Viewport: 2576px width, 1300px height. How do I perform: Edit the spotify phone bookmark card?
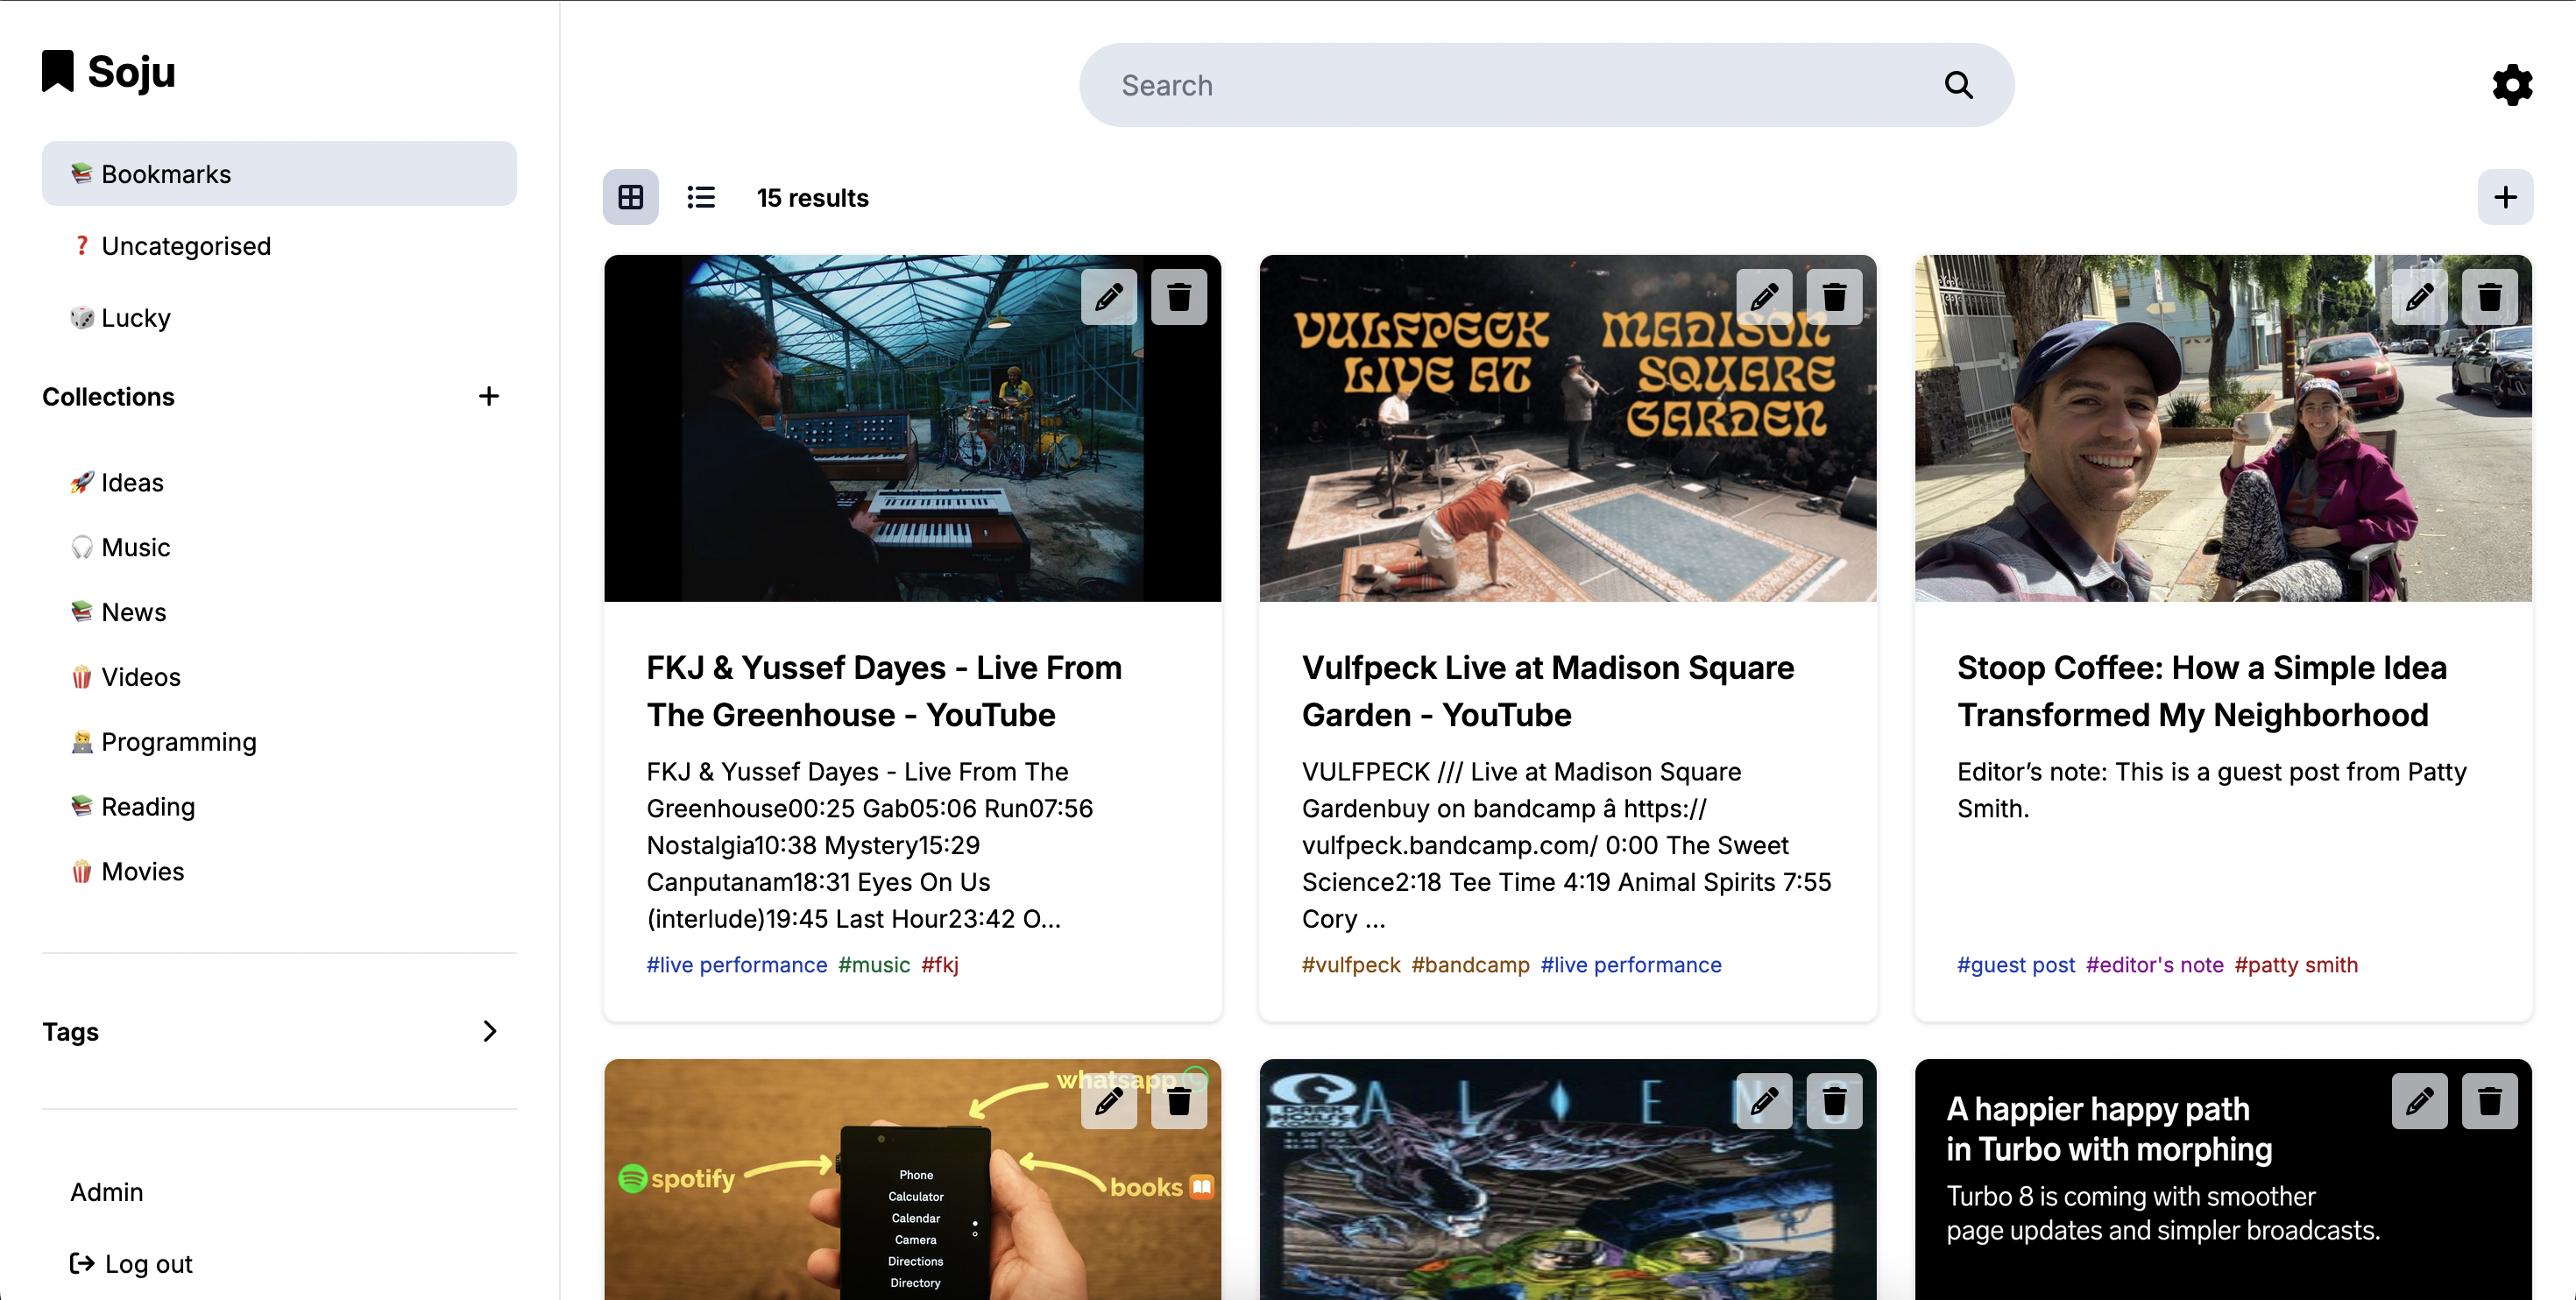(1109, 1101)
